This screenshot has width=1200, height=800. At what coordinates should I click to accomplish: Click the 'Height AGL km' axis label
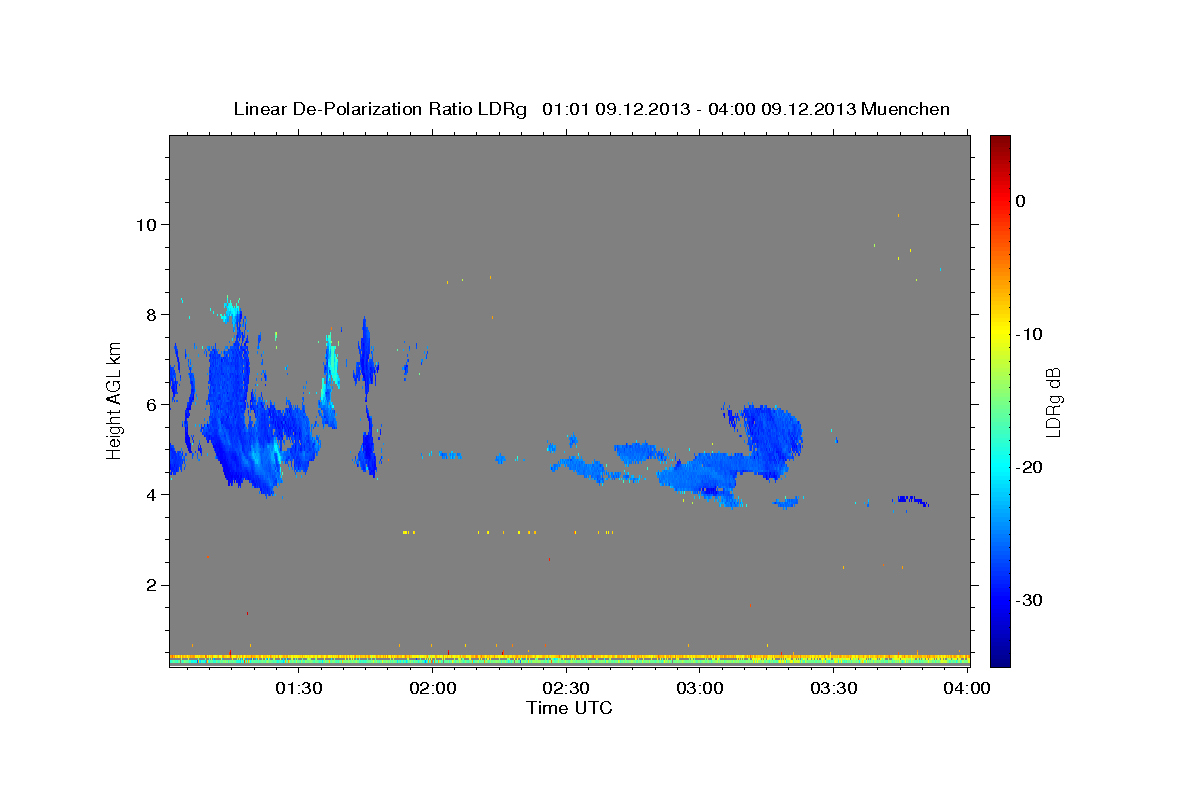point(115,400)
